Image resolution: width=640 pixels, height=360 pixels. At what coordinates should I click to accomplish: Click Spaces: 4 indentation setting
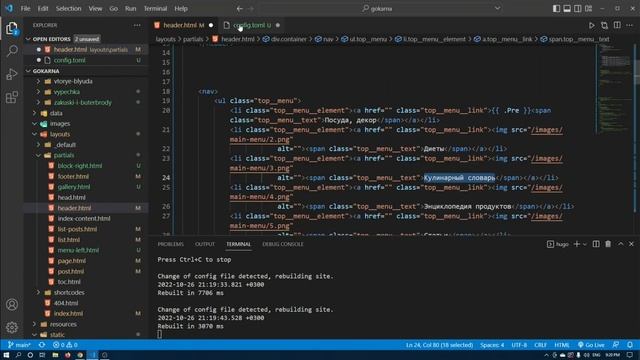pos(492,345)
